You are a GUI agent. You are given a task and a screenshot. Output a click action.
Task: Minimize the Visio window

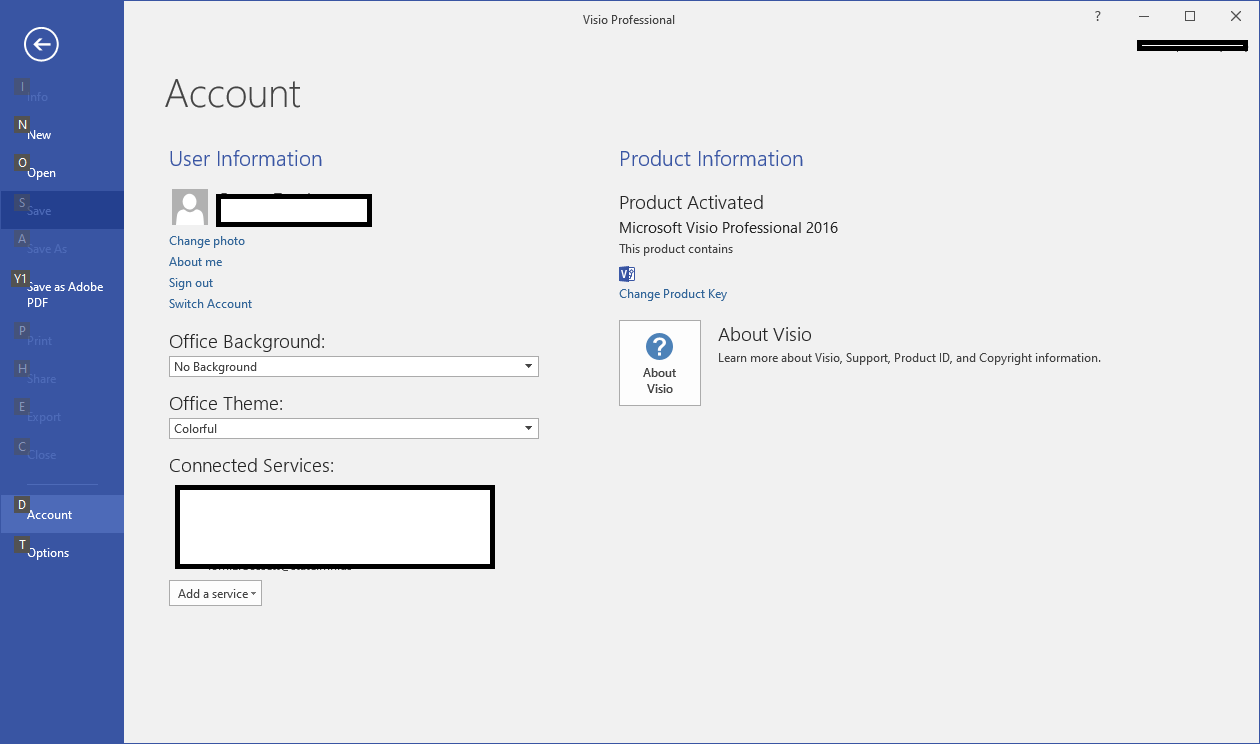tap(1144, 16)
